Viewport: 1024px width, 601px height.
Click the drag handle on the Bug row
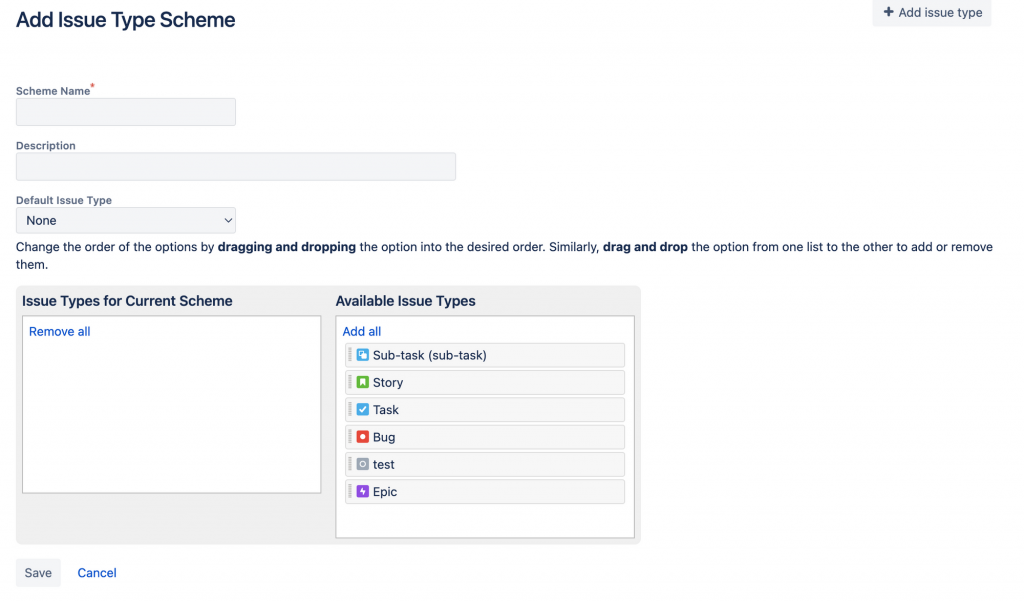[350, 437]
